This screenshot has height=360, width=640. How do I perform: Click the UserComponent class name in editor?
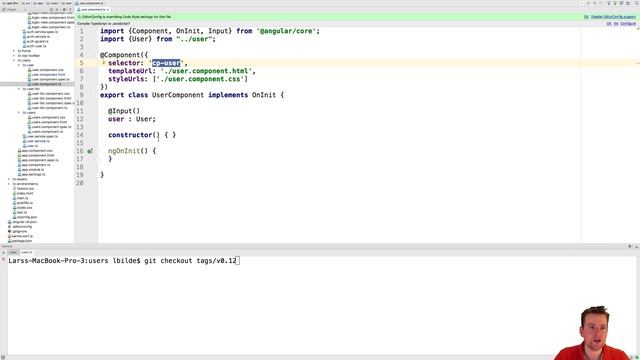178,95
